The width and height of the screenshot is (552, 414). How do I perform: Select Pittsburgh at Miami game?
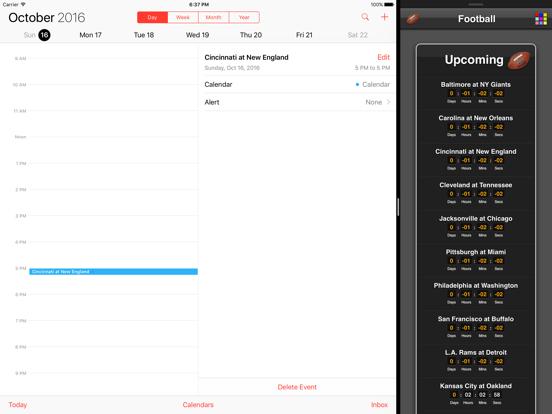476,260
